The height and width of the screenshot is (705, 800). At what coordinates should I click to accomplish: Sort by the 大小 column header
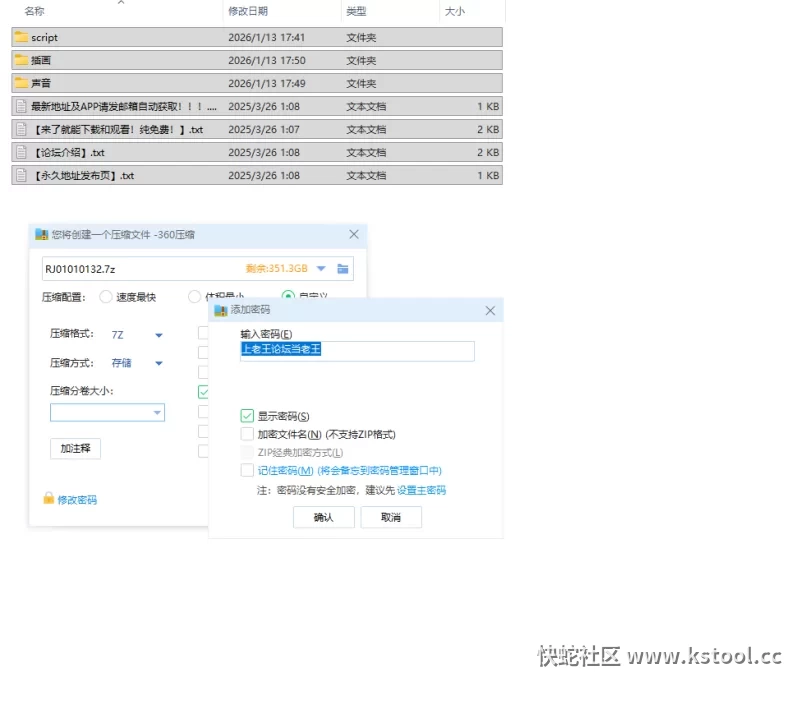coord(455,11)
